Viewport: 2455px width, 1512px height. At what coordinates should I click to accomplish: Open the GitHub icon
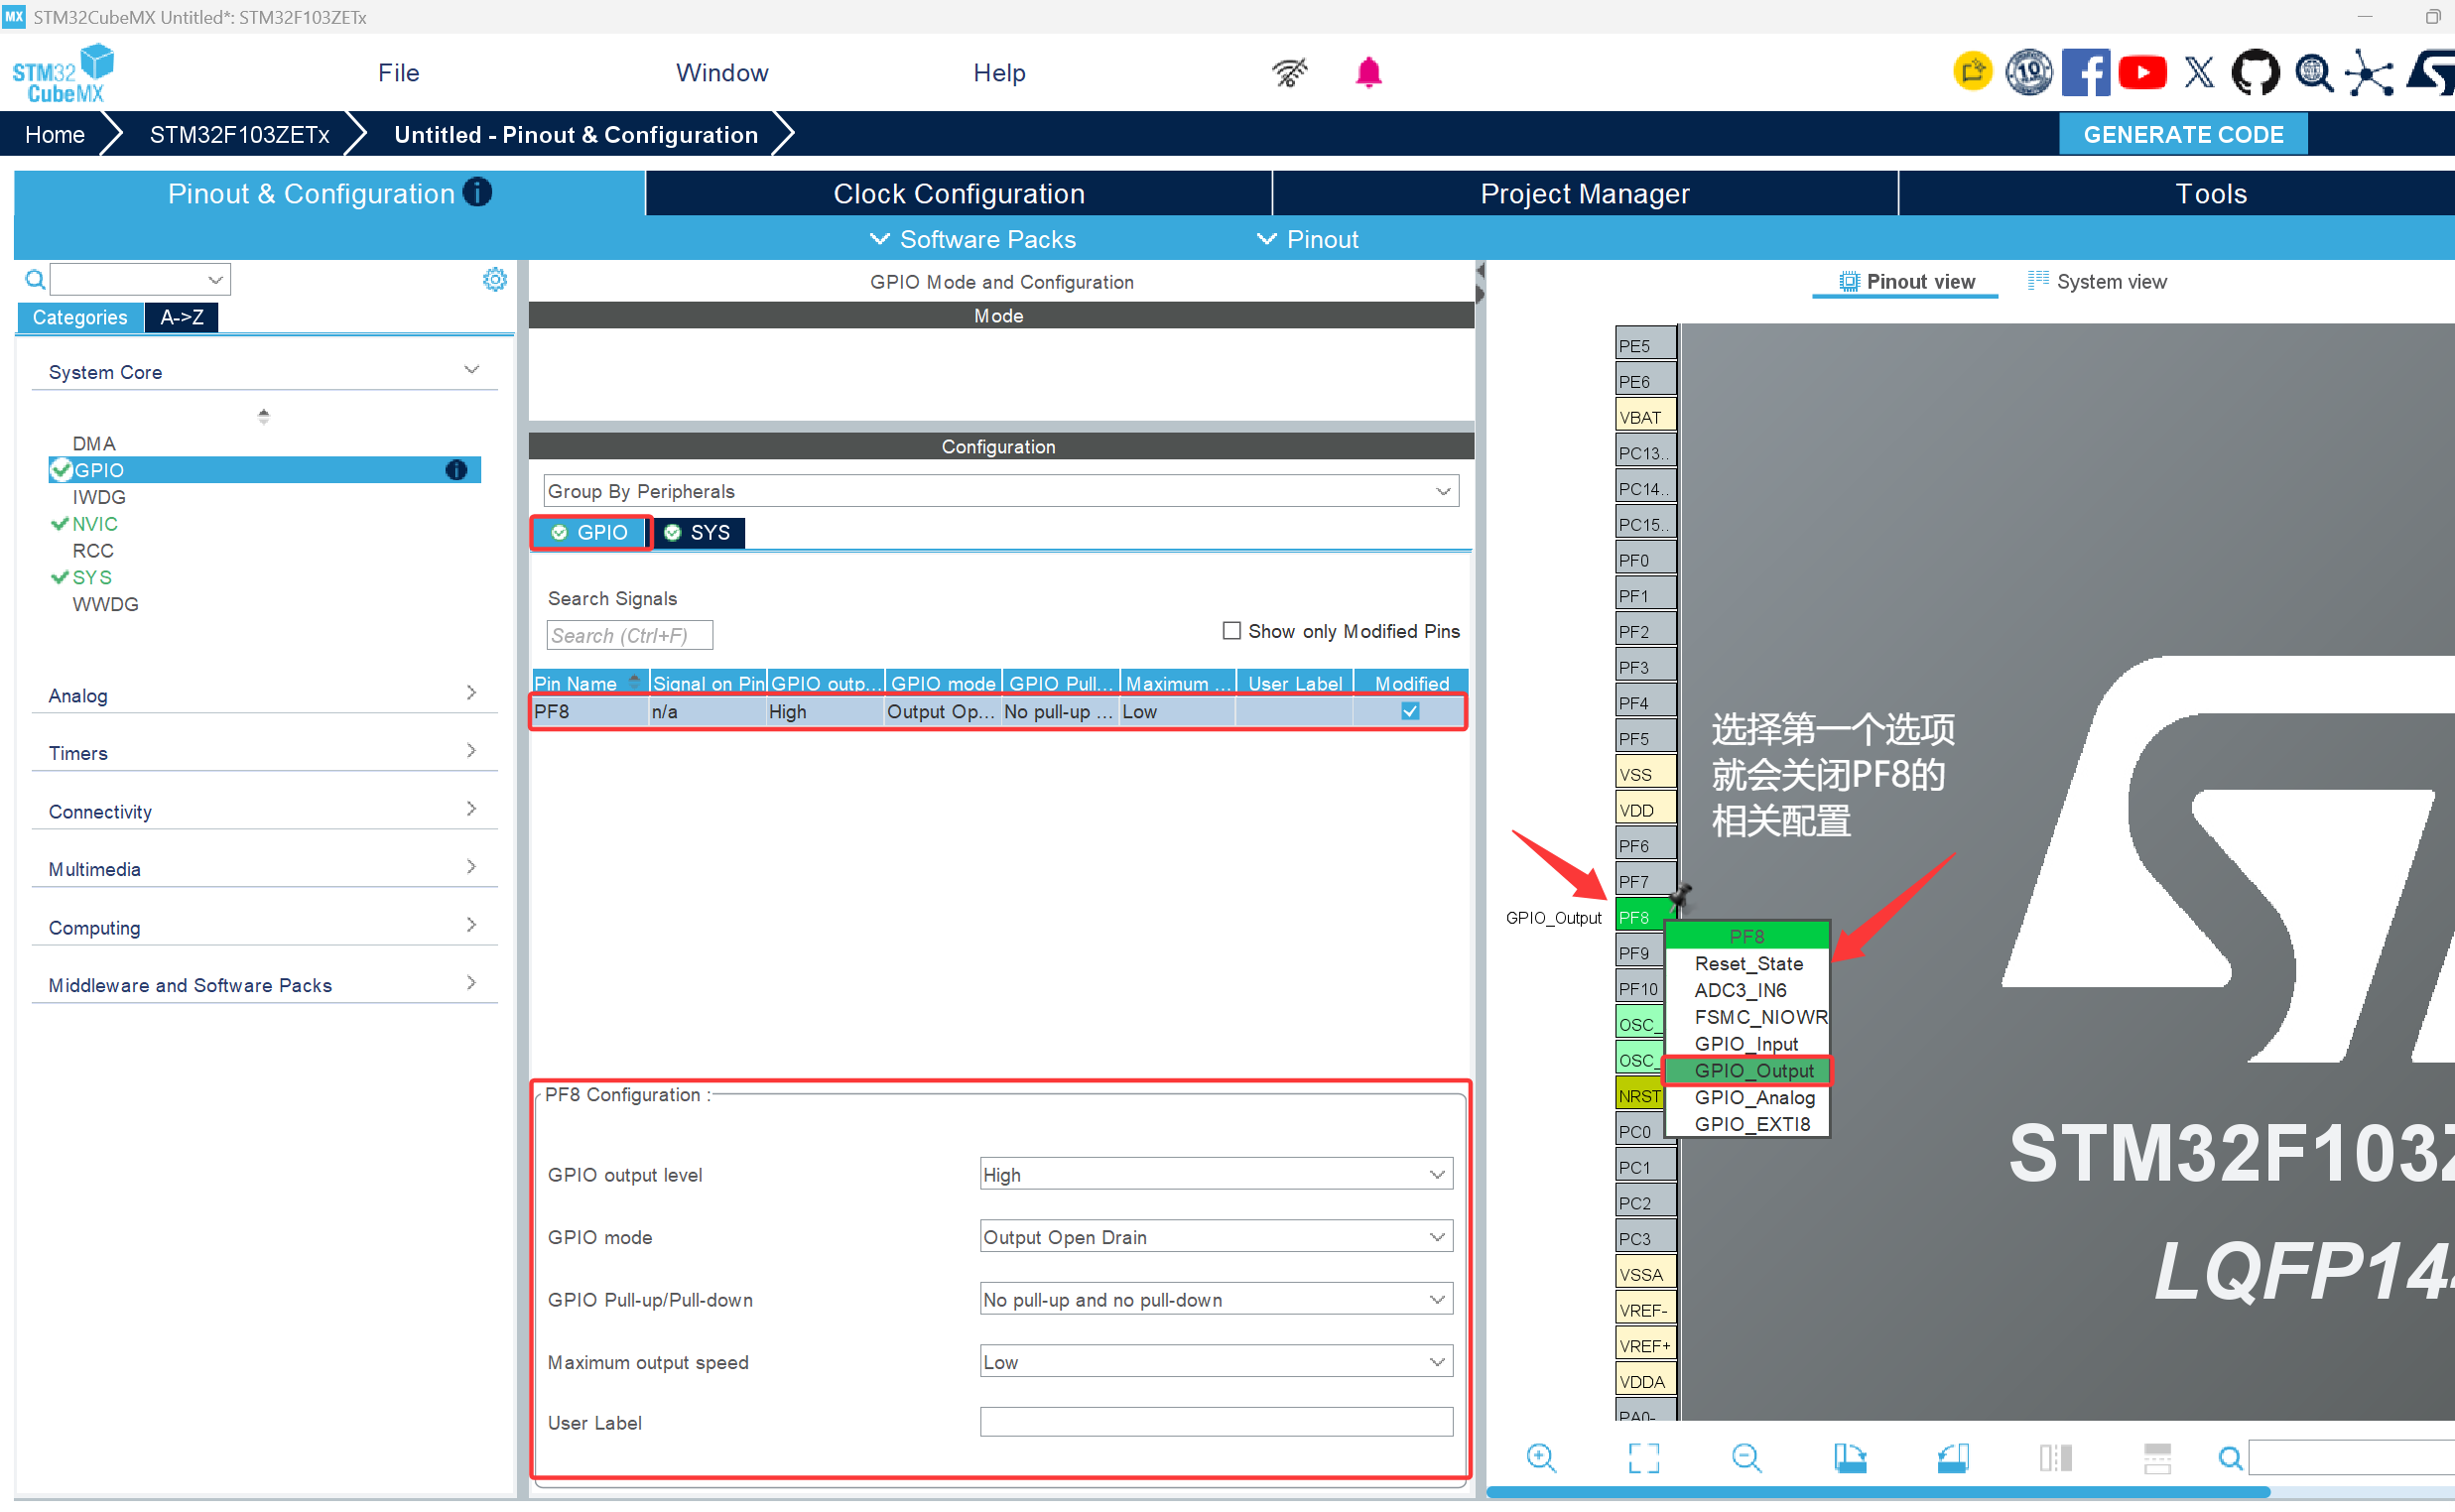2255,72
